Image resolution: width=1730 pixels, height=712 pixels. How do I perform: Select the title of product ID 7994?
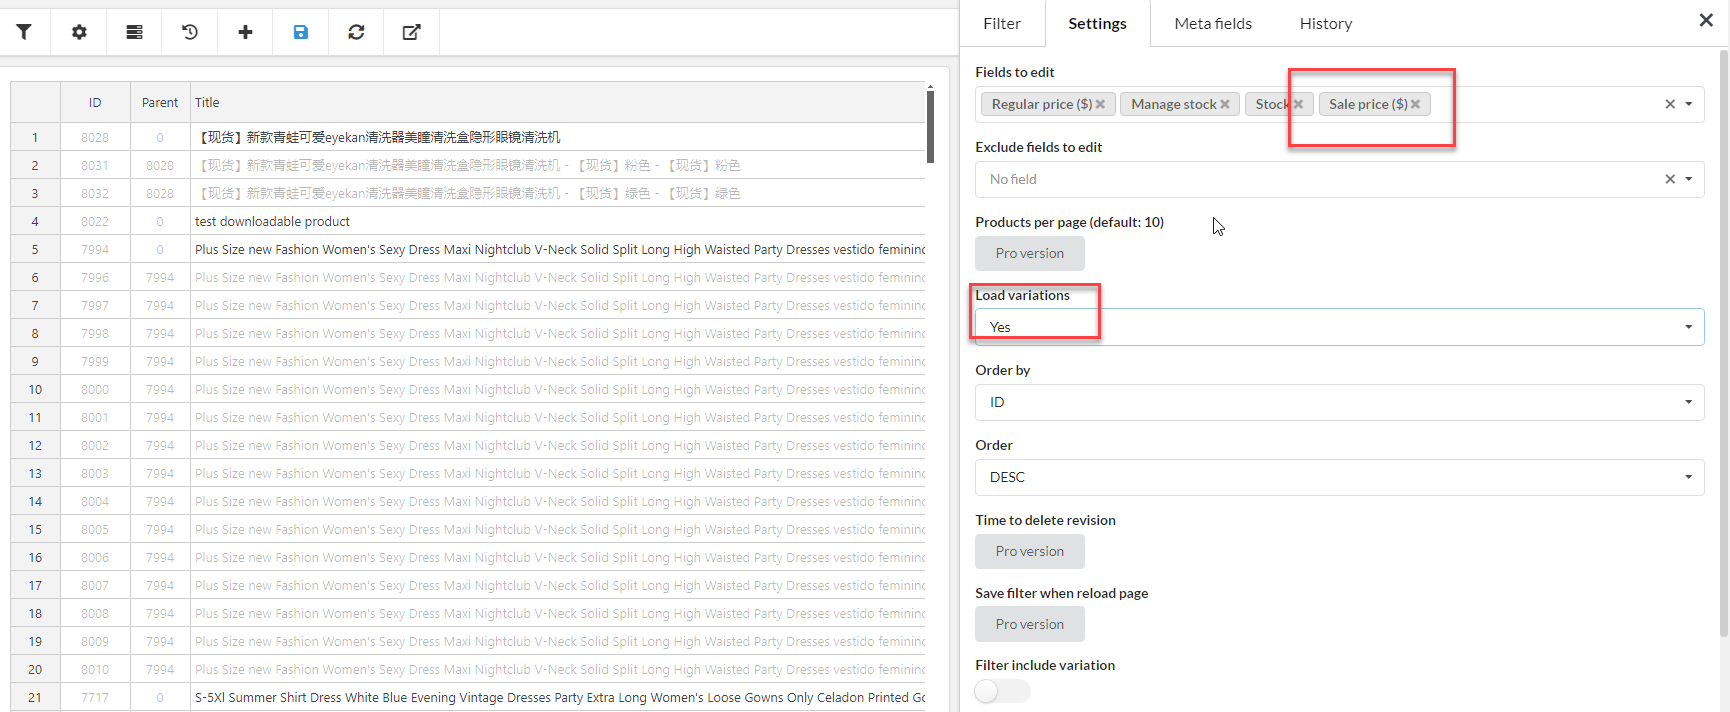point(558,249)
